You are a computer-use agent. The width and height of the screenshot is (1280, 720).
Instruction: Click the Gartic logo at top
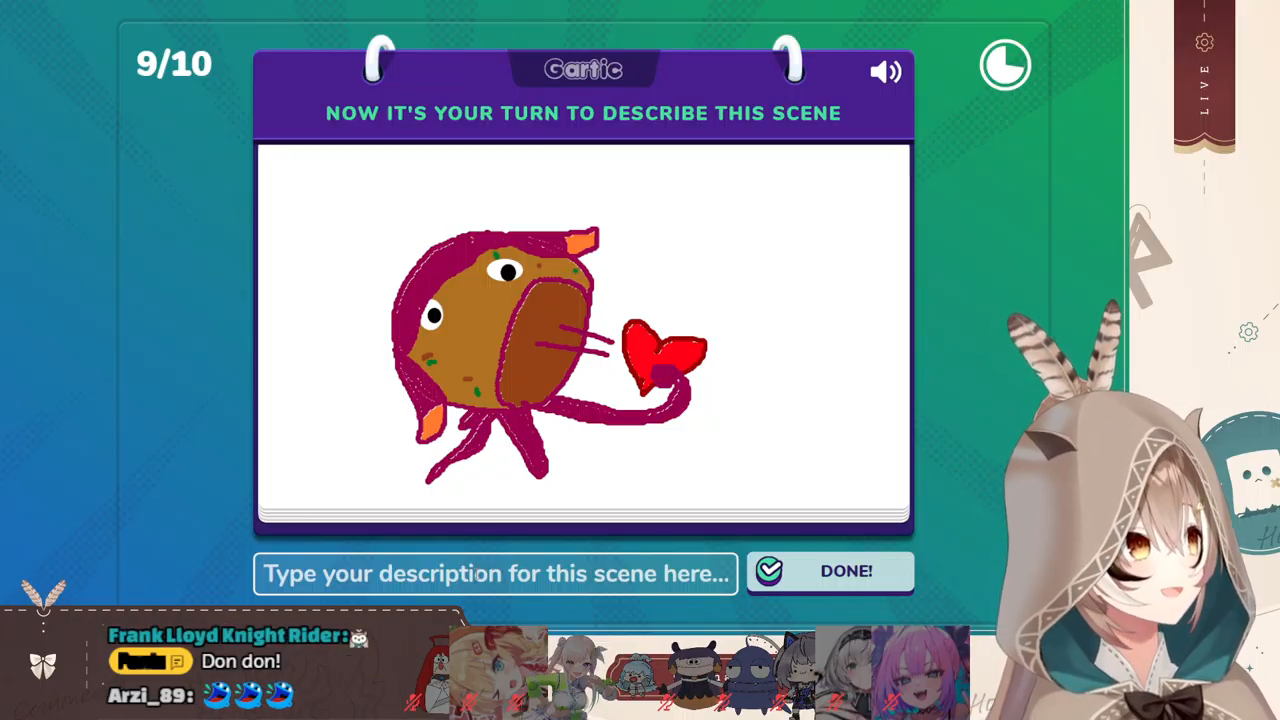click(584, 69)
